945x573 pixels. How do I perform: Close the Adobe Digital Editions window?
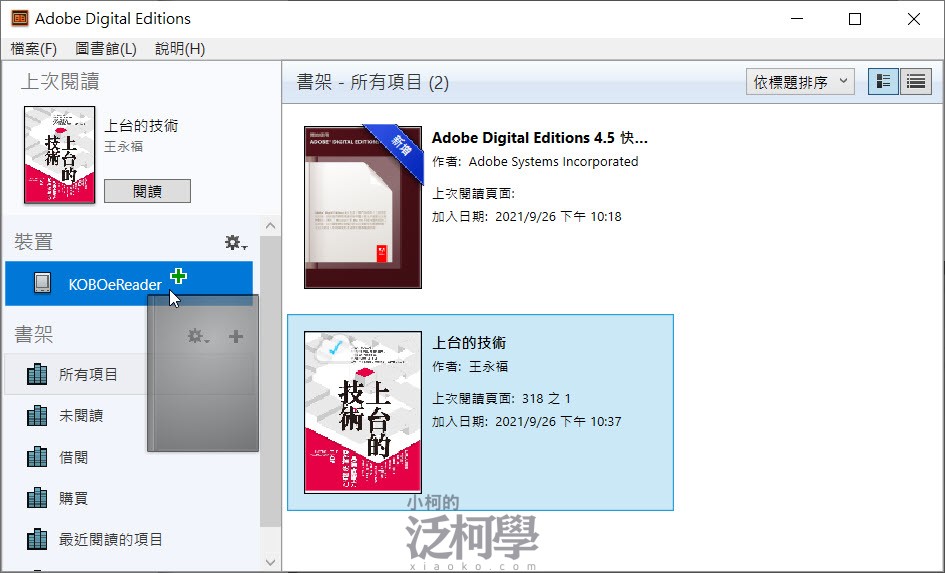tap(914, 19)
